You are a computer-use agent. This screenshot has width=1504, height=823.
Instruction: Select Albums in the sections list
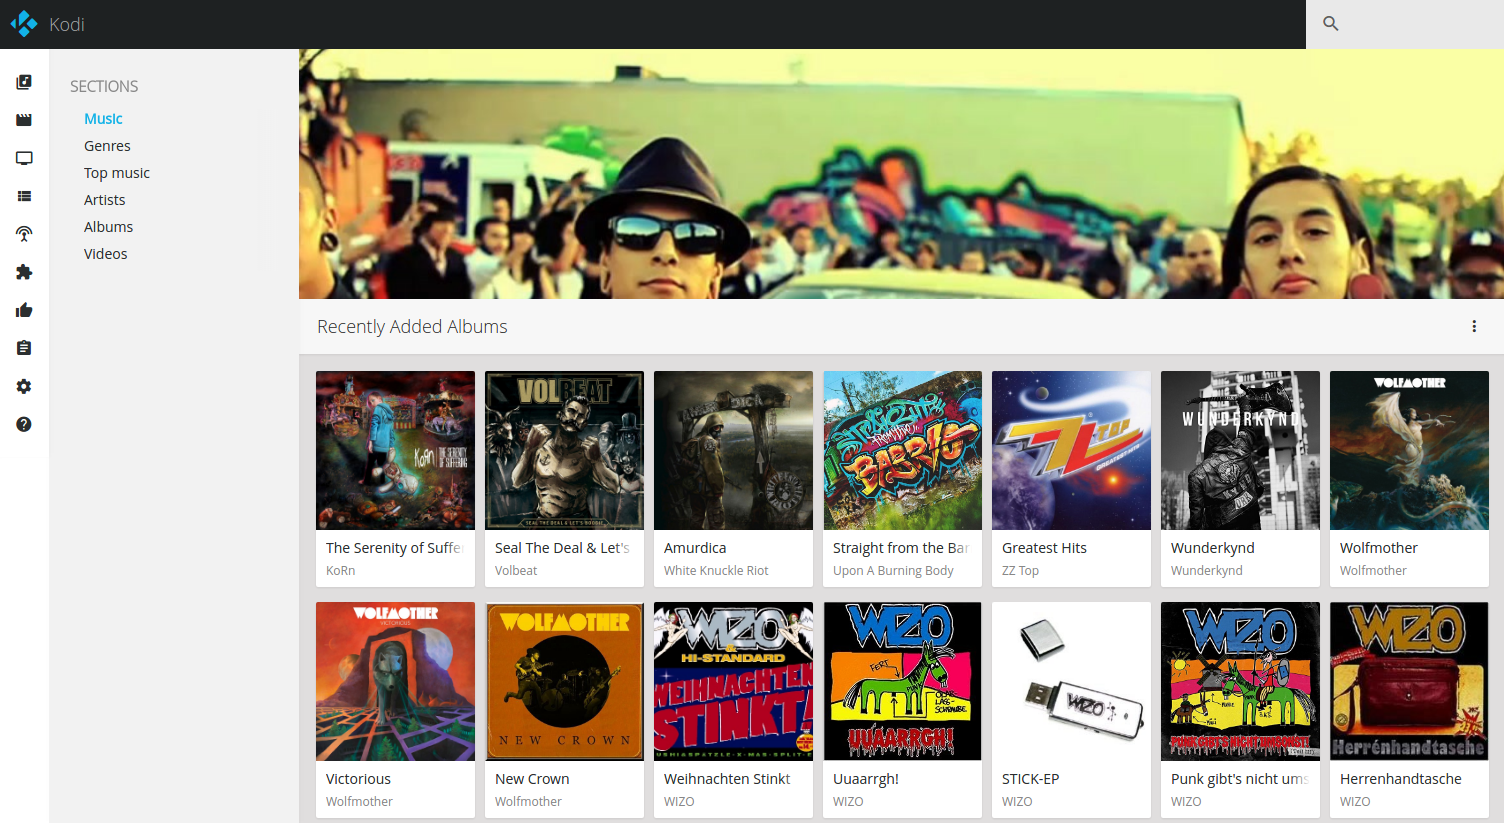coord(108,226)
